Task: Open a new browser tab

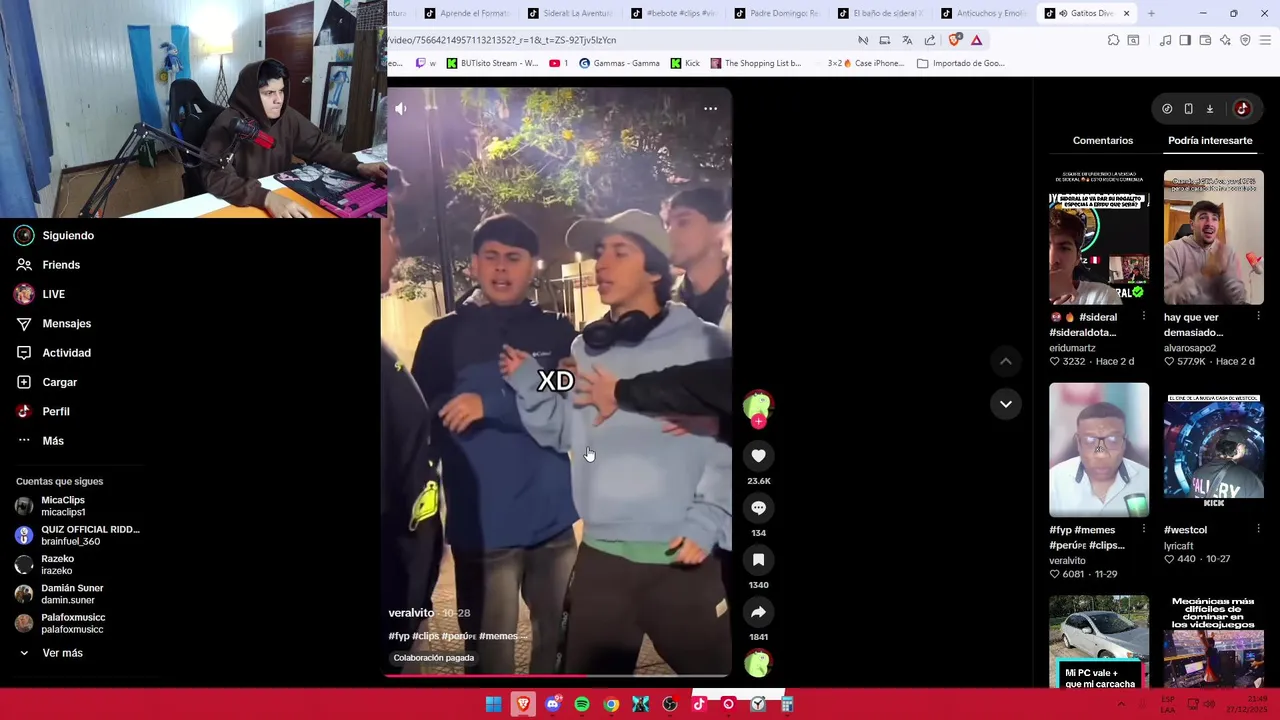Action: 1151,13
